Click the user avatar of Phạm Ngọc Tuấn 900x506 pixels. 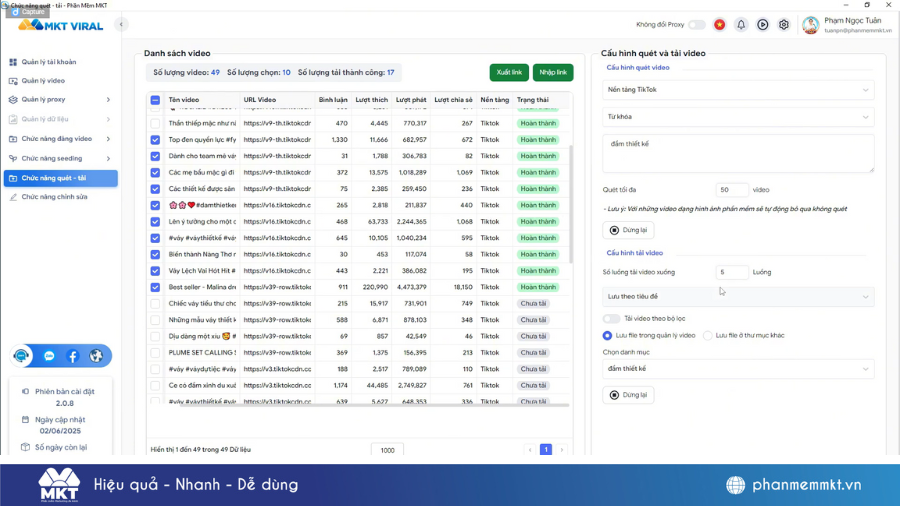pyautogui.click(x=810, y=25)
